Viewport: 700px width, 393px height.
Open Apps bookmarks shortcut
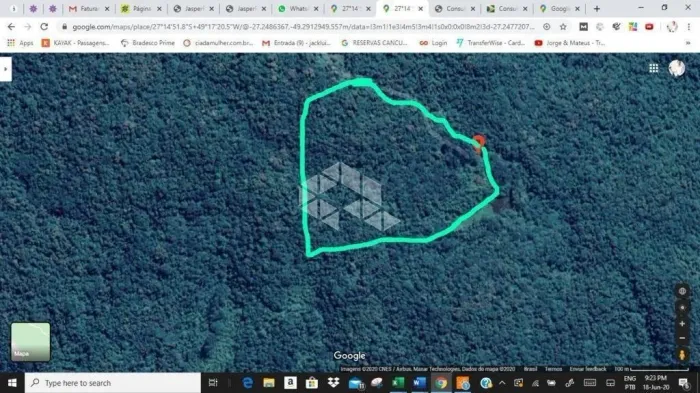click(x=20, y=43)
